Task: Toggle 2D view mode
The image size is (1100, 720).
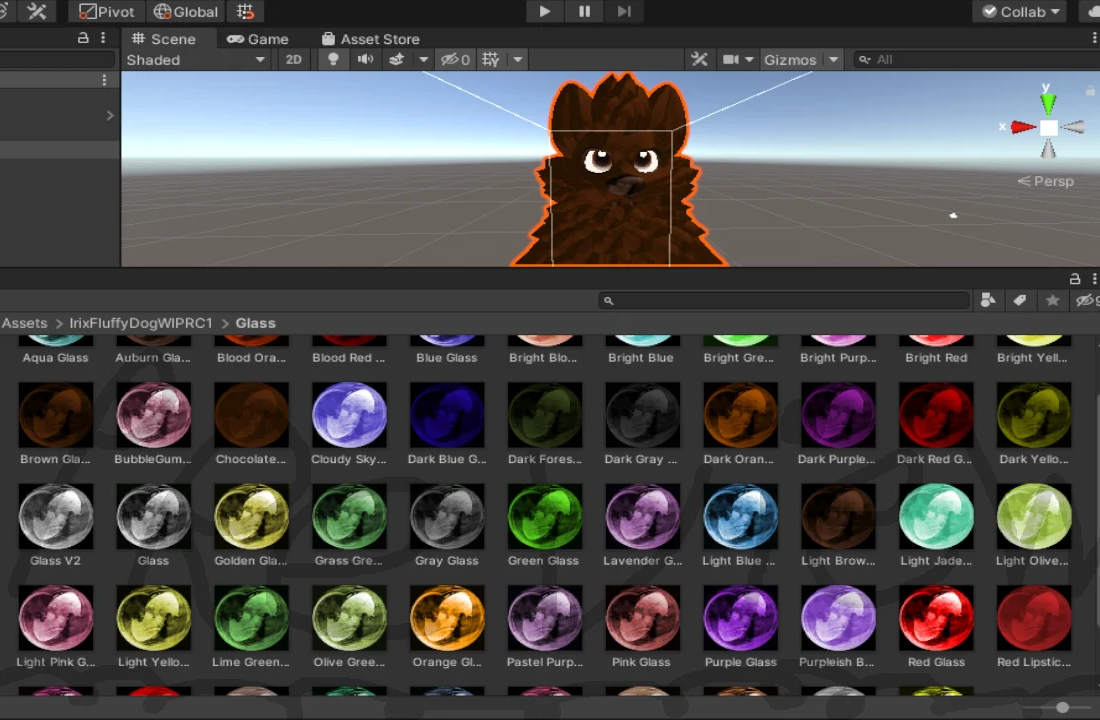Action: [x=294, y=60]
